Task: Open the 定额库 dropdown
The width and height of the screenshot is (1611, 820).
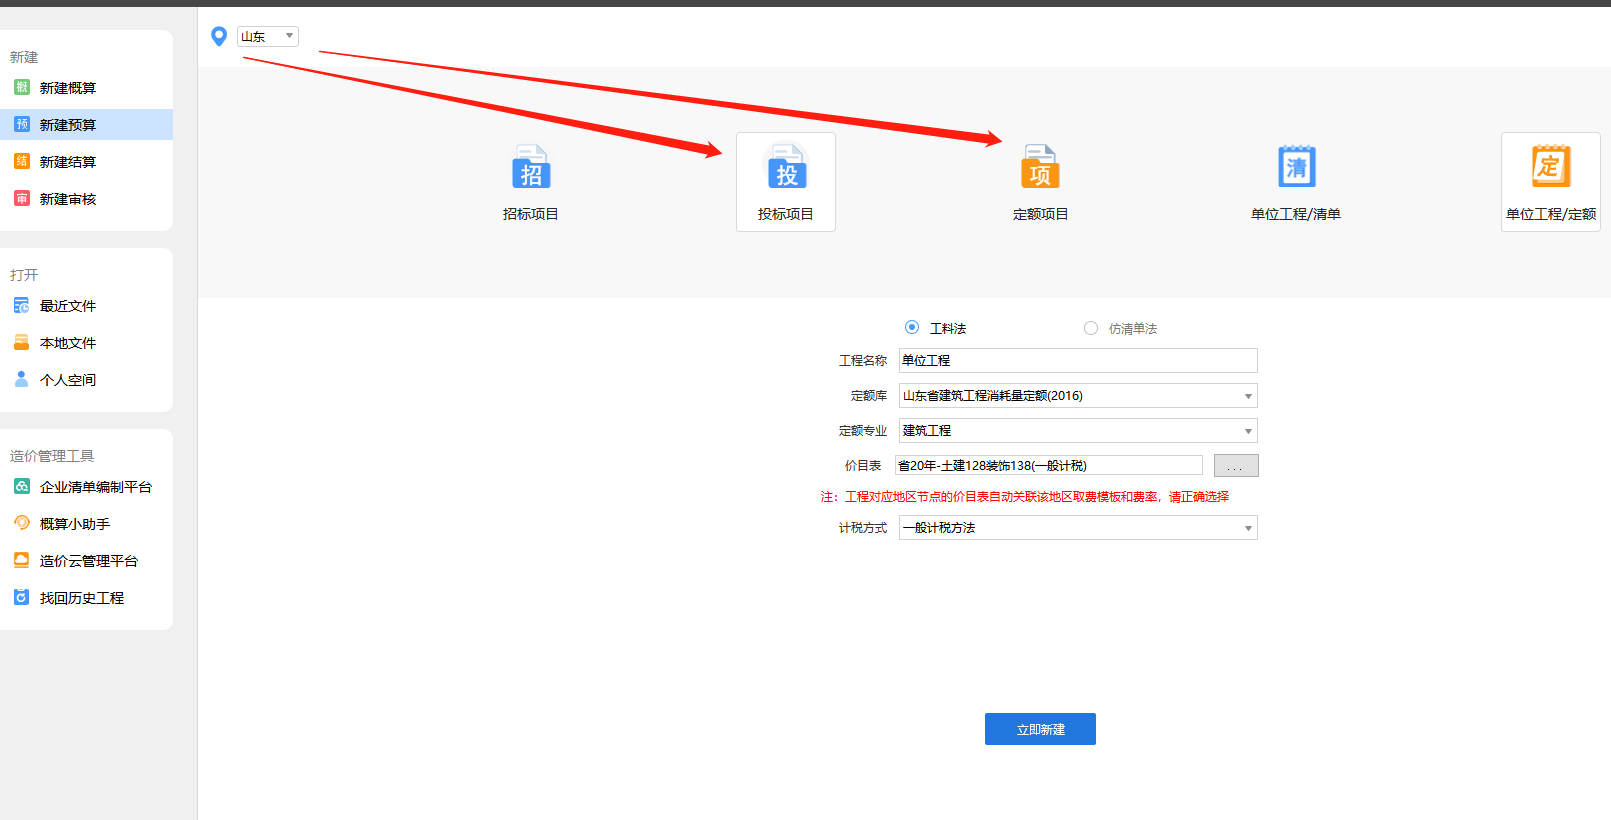Action: 1078,396
